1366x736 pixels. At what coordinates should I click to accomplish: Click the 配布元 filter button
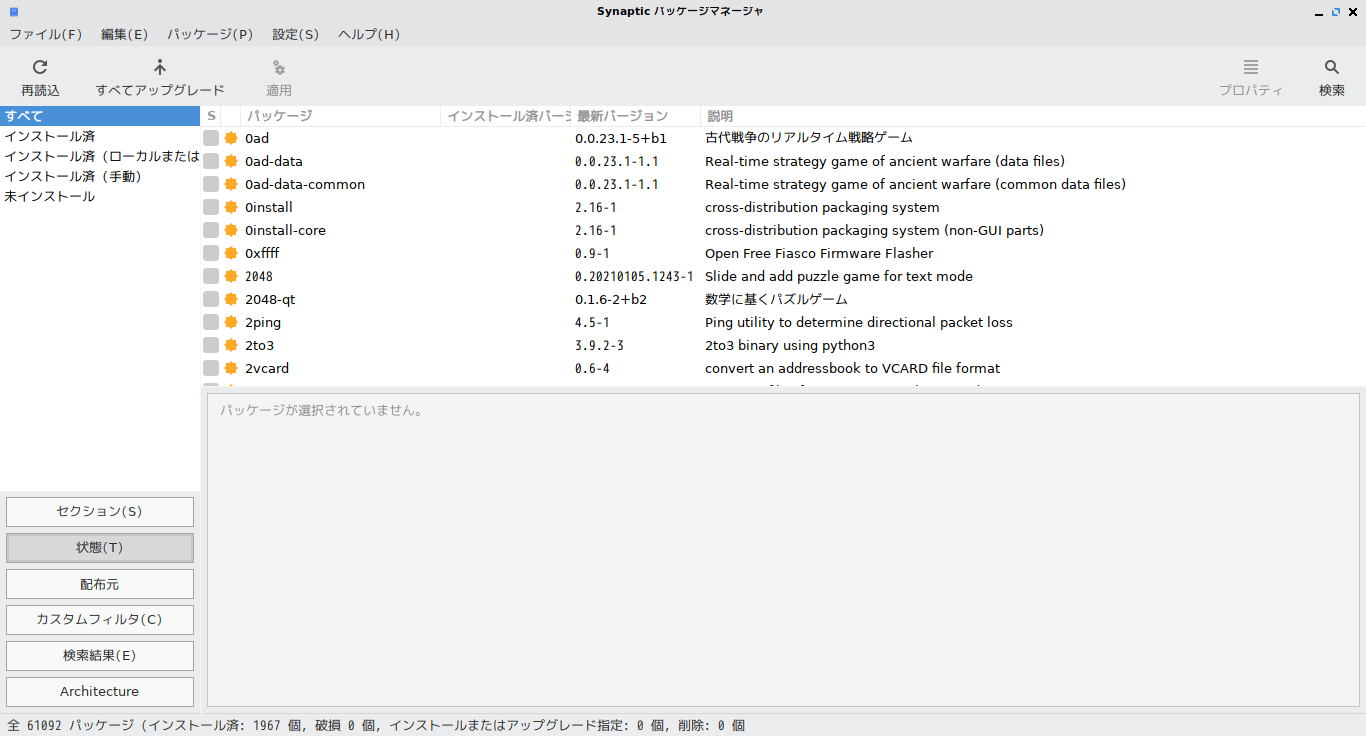[100, 584]
